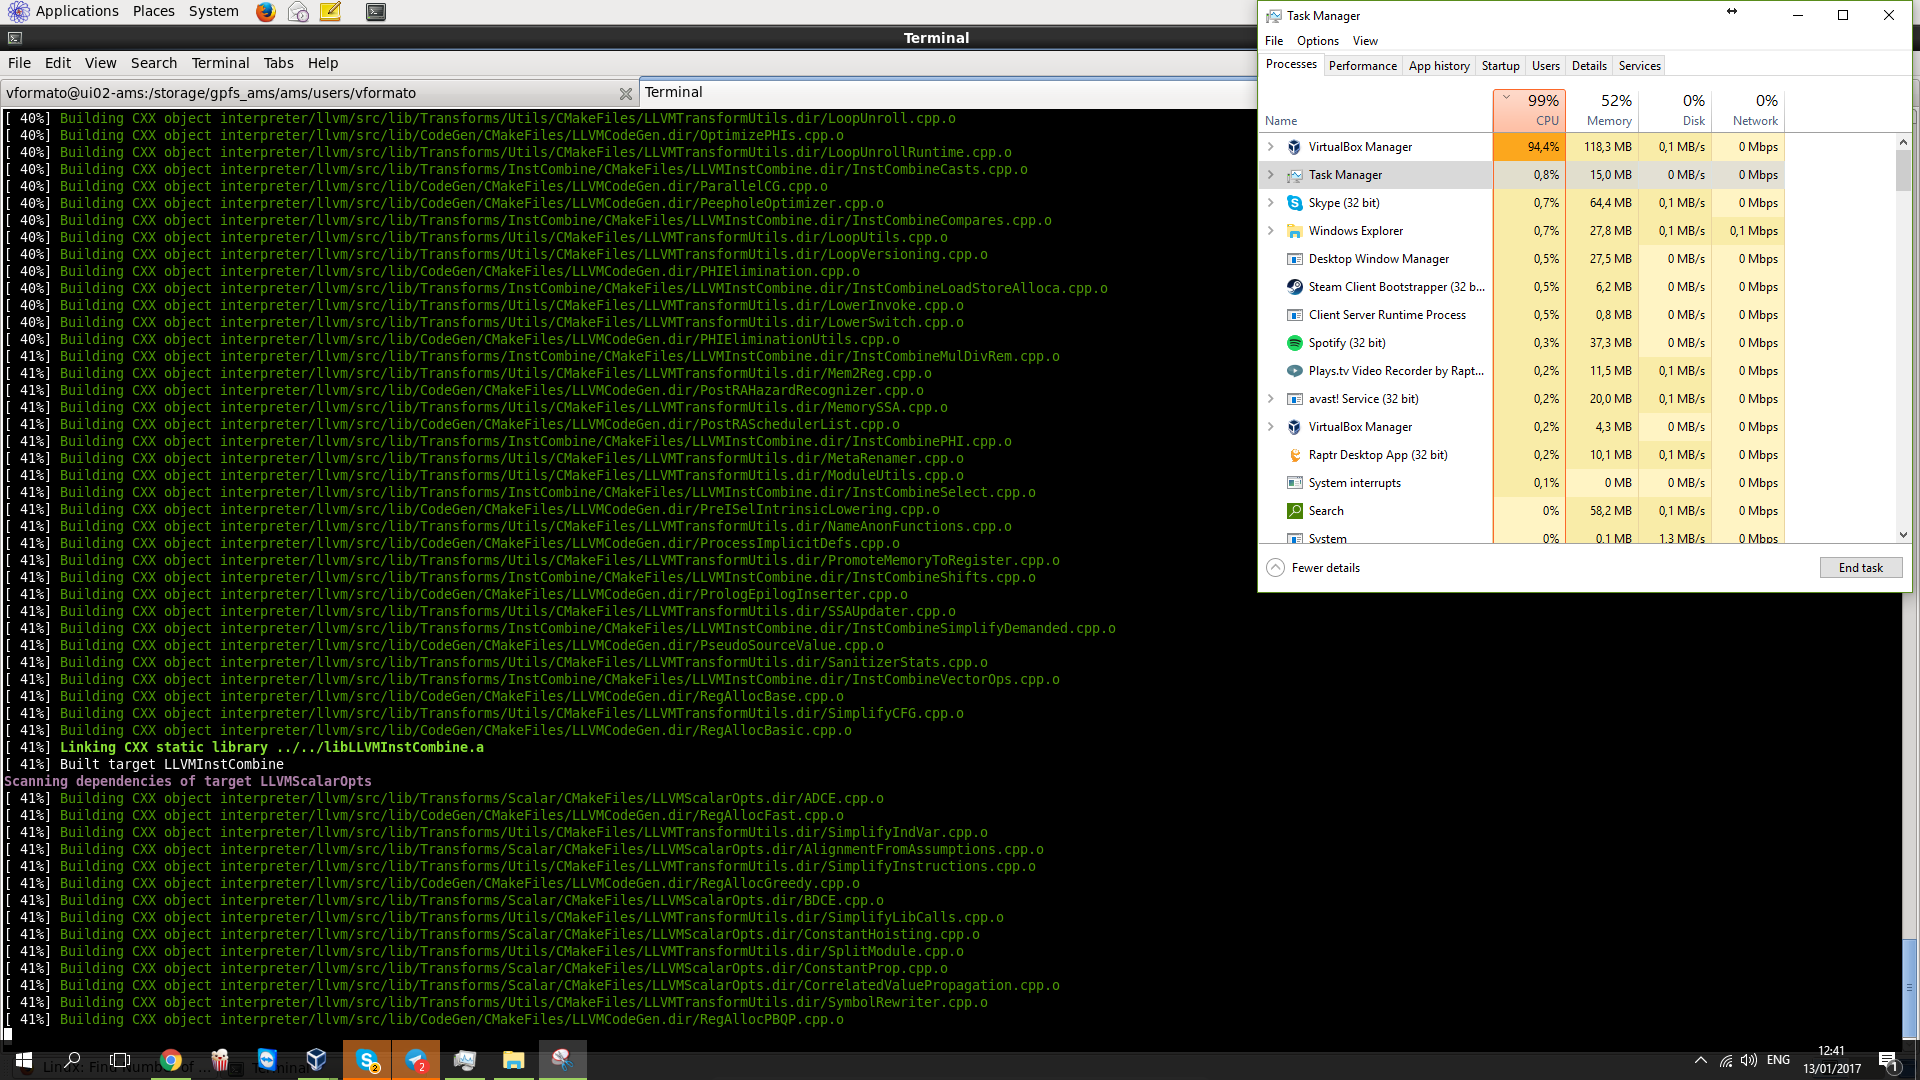The image size is (1920, 1080).
Task: Open Task View on the taskbar
Action: pyautogui.click(x=120, y=1060)
